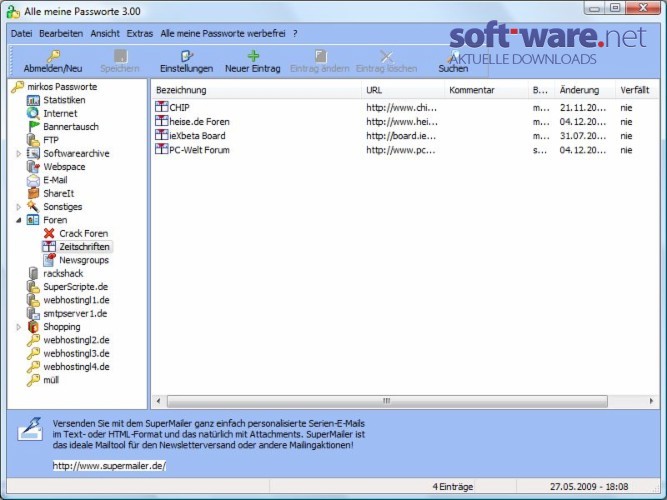Open the Datei menu
Screen dimensions: 667x500
tap(21, 34)
